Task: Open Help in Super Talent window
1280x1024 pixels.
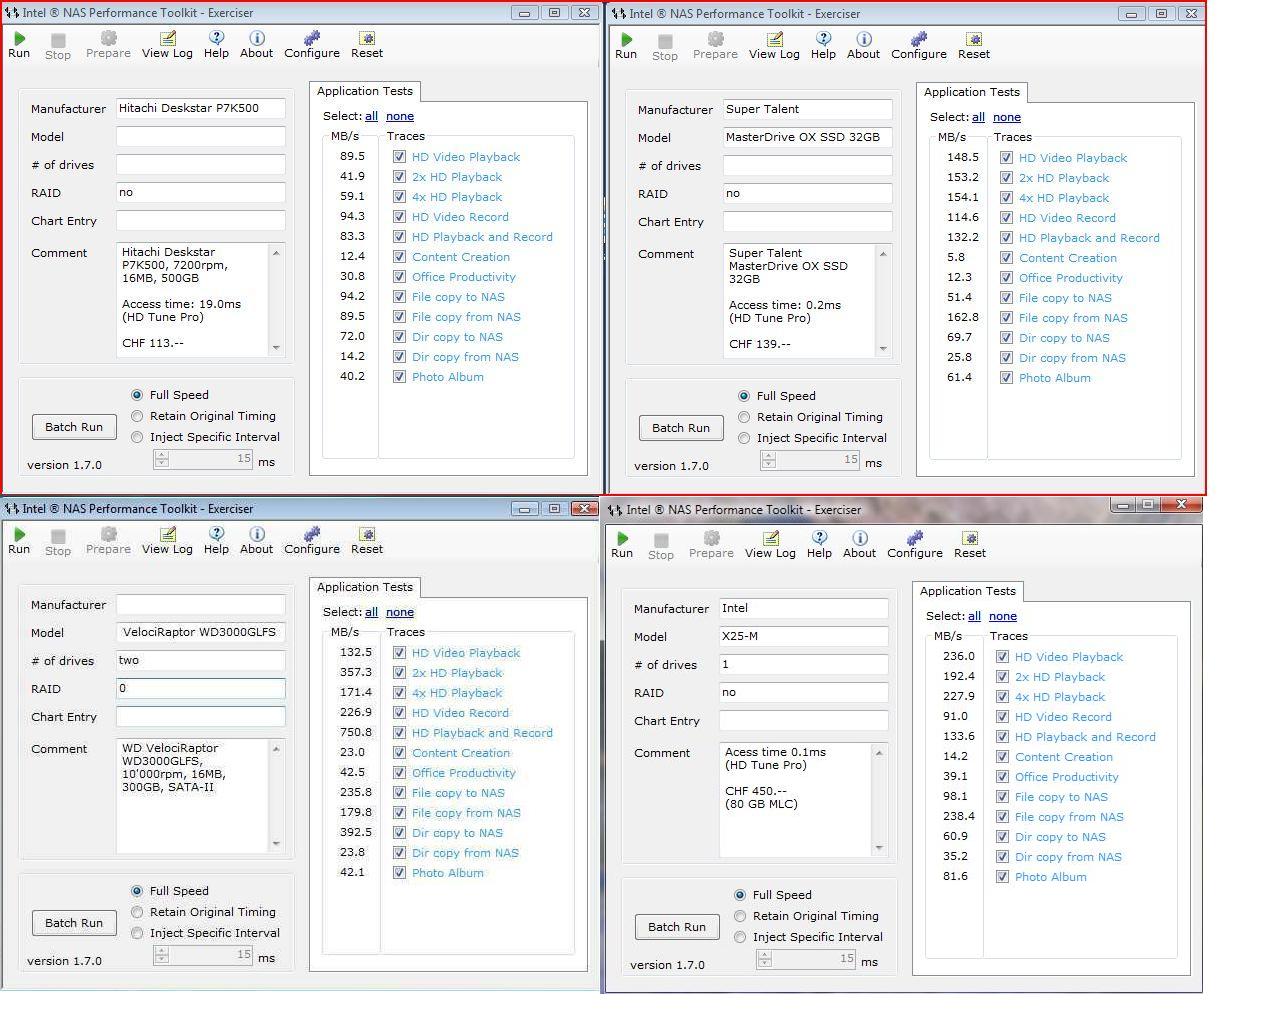Action: click(823, 45)
